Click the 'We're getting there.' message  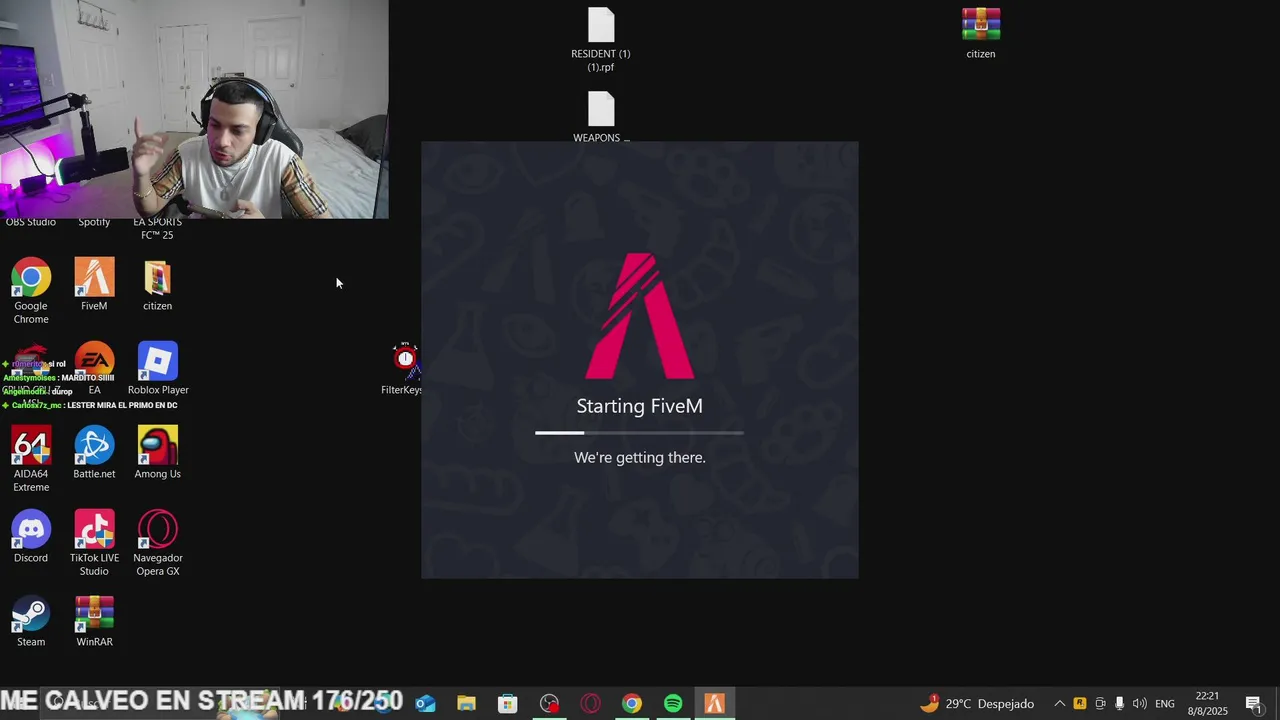tap(640, 457)
